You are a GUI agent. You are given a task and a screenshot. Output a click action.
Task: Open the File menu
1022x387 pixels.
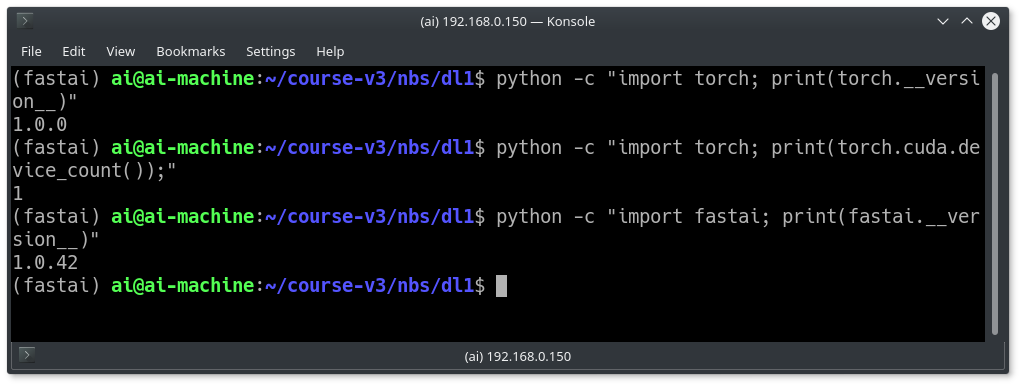31,51
